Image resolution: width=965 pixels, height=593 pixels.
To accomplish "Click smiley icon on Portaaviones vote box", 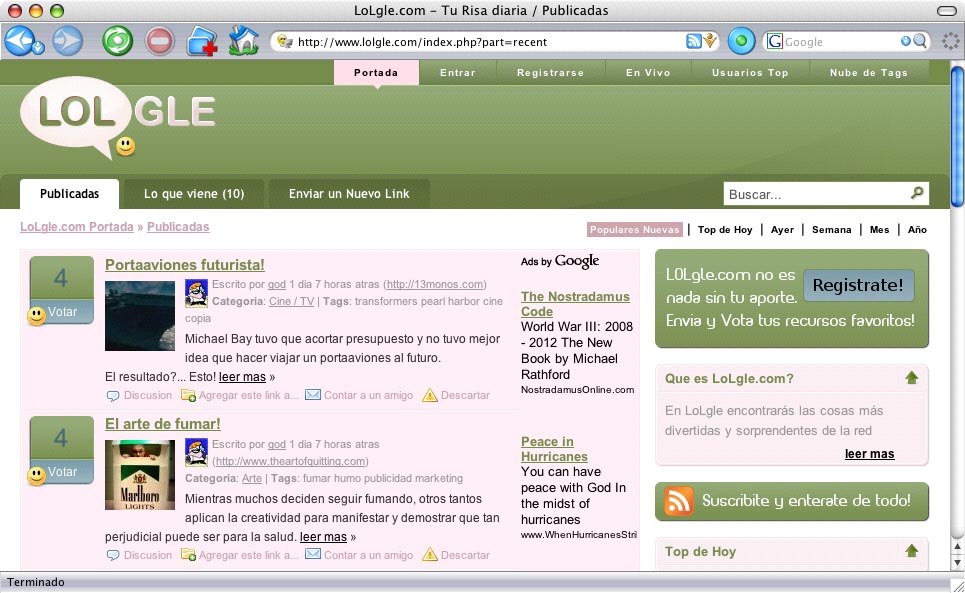I will pyautogui.click(x=36, y=316).
